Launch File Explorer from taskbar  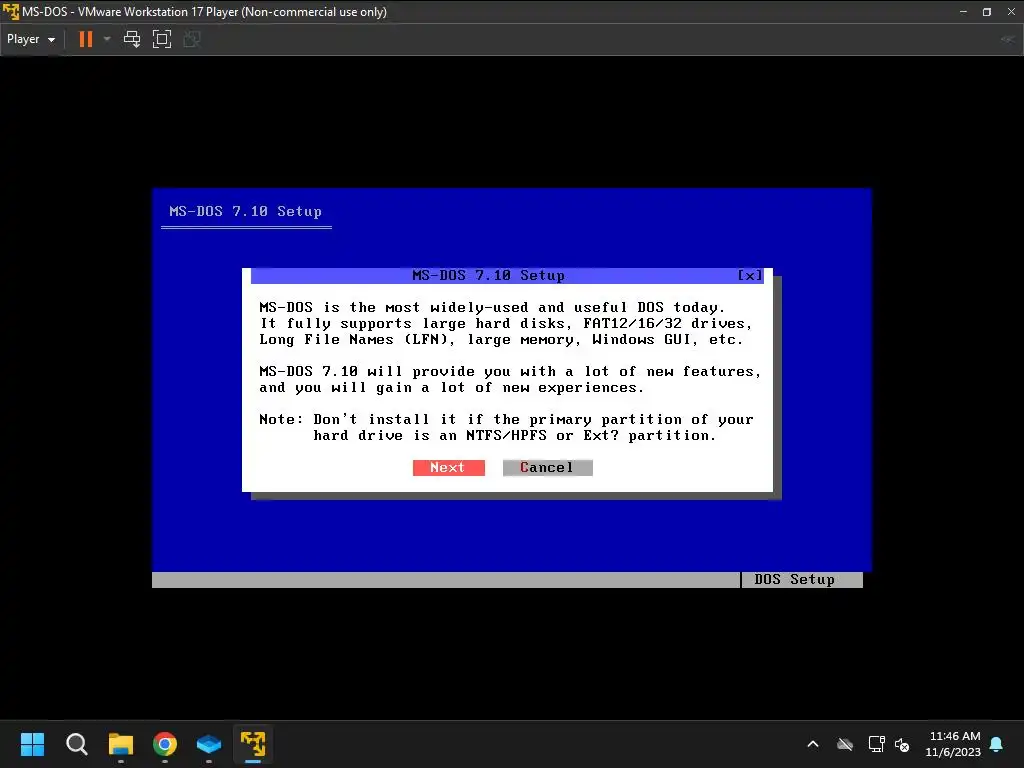121,744
